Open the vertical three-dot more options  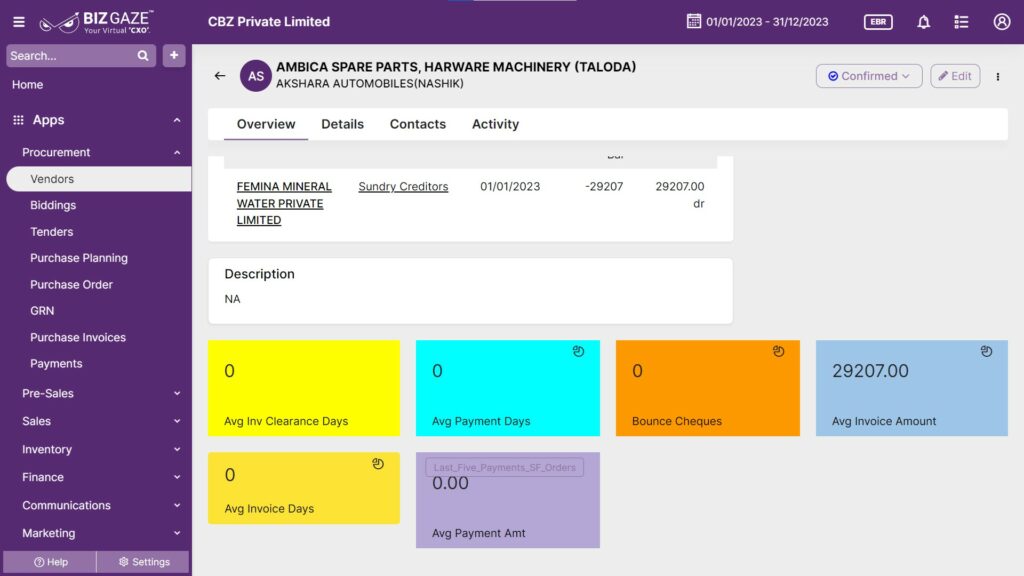[998, 76]
